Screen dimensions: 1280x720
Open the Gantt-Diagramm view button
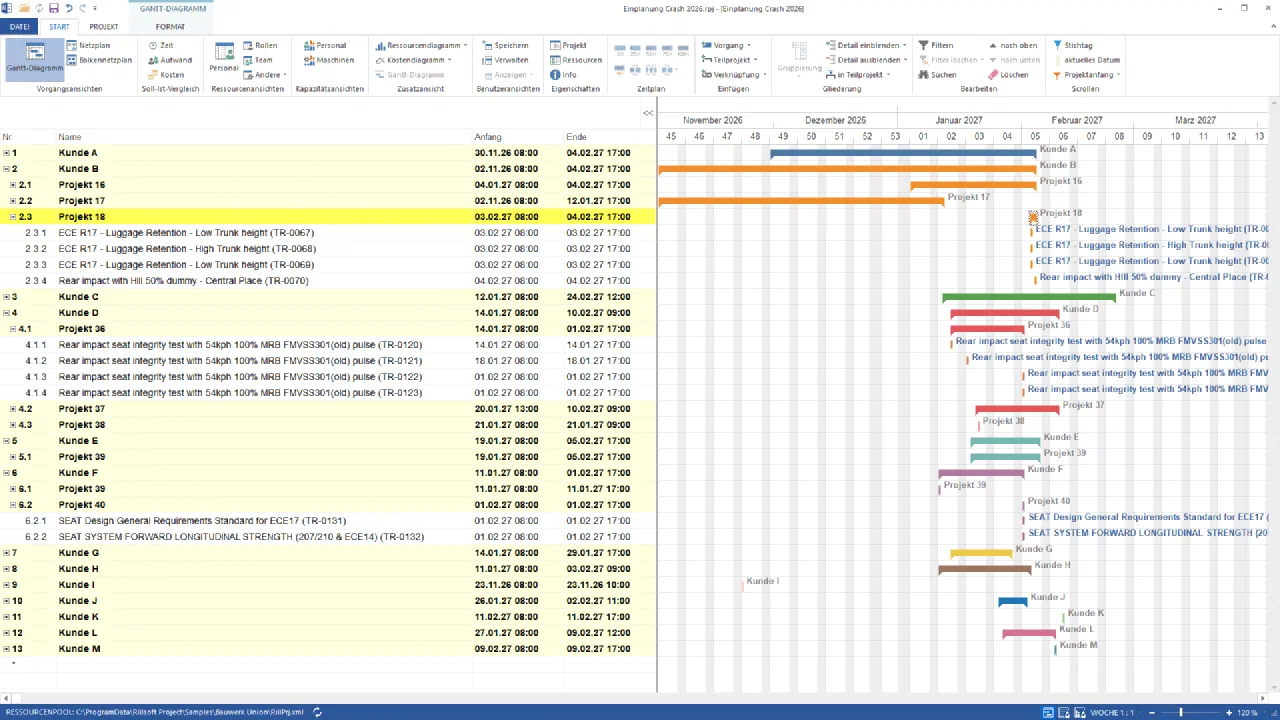pyautogui.click(x=35, y=59)
